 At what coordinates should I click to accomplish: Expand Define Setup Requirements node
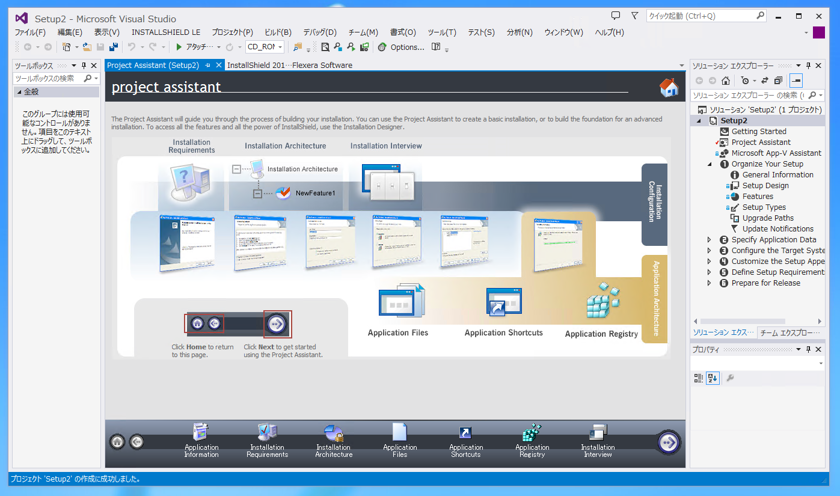click(709, 272)
